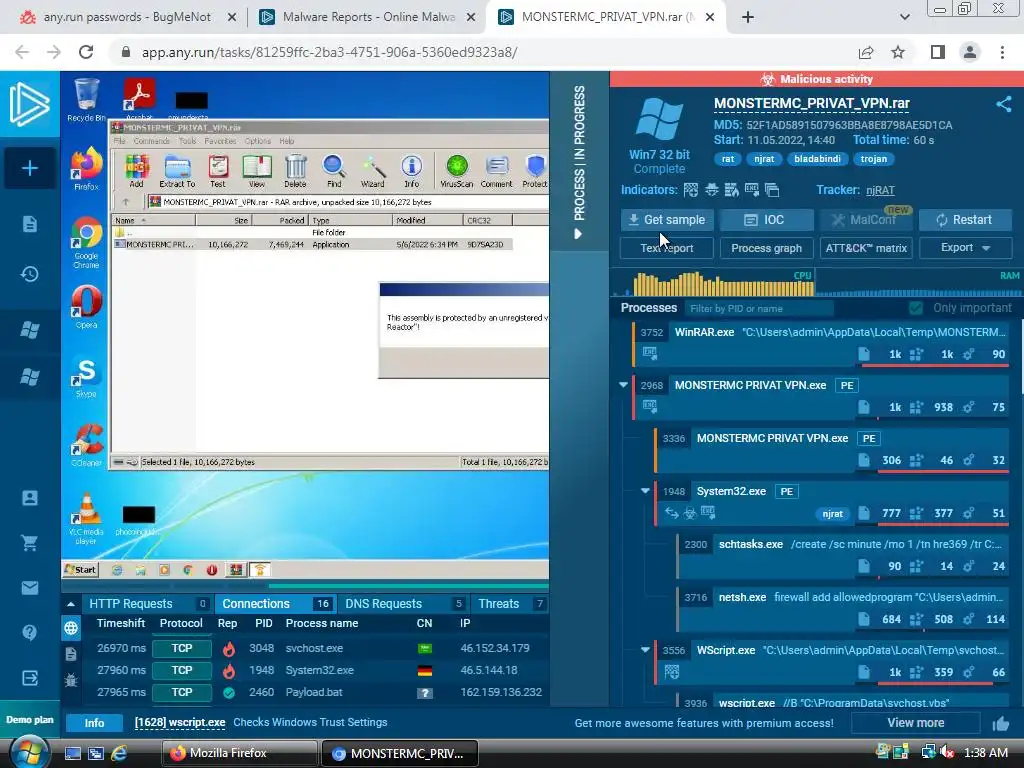Switch to Malware Reports browser tab
This screenshot has height=768, width=1024.
click(x=366, y=17)
